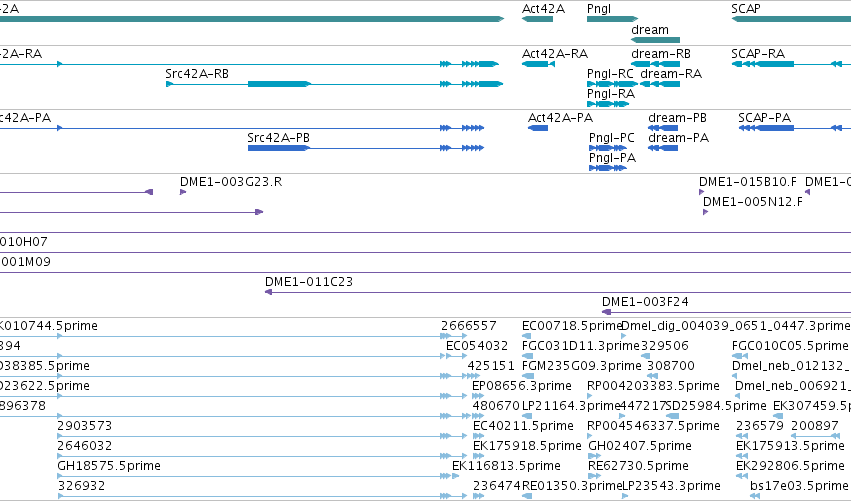Screen dimensions: 851x501
Task: Click the Act42A-PA protein label
Action: point(561,118)
